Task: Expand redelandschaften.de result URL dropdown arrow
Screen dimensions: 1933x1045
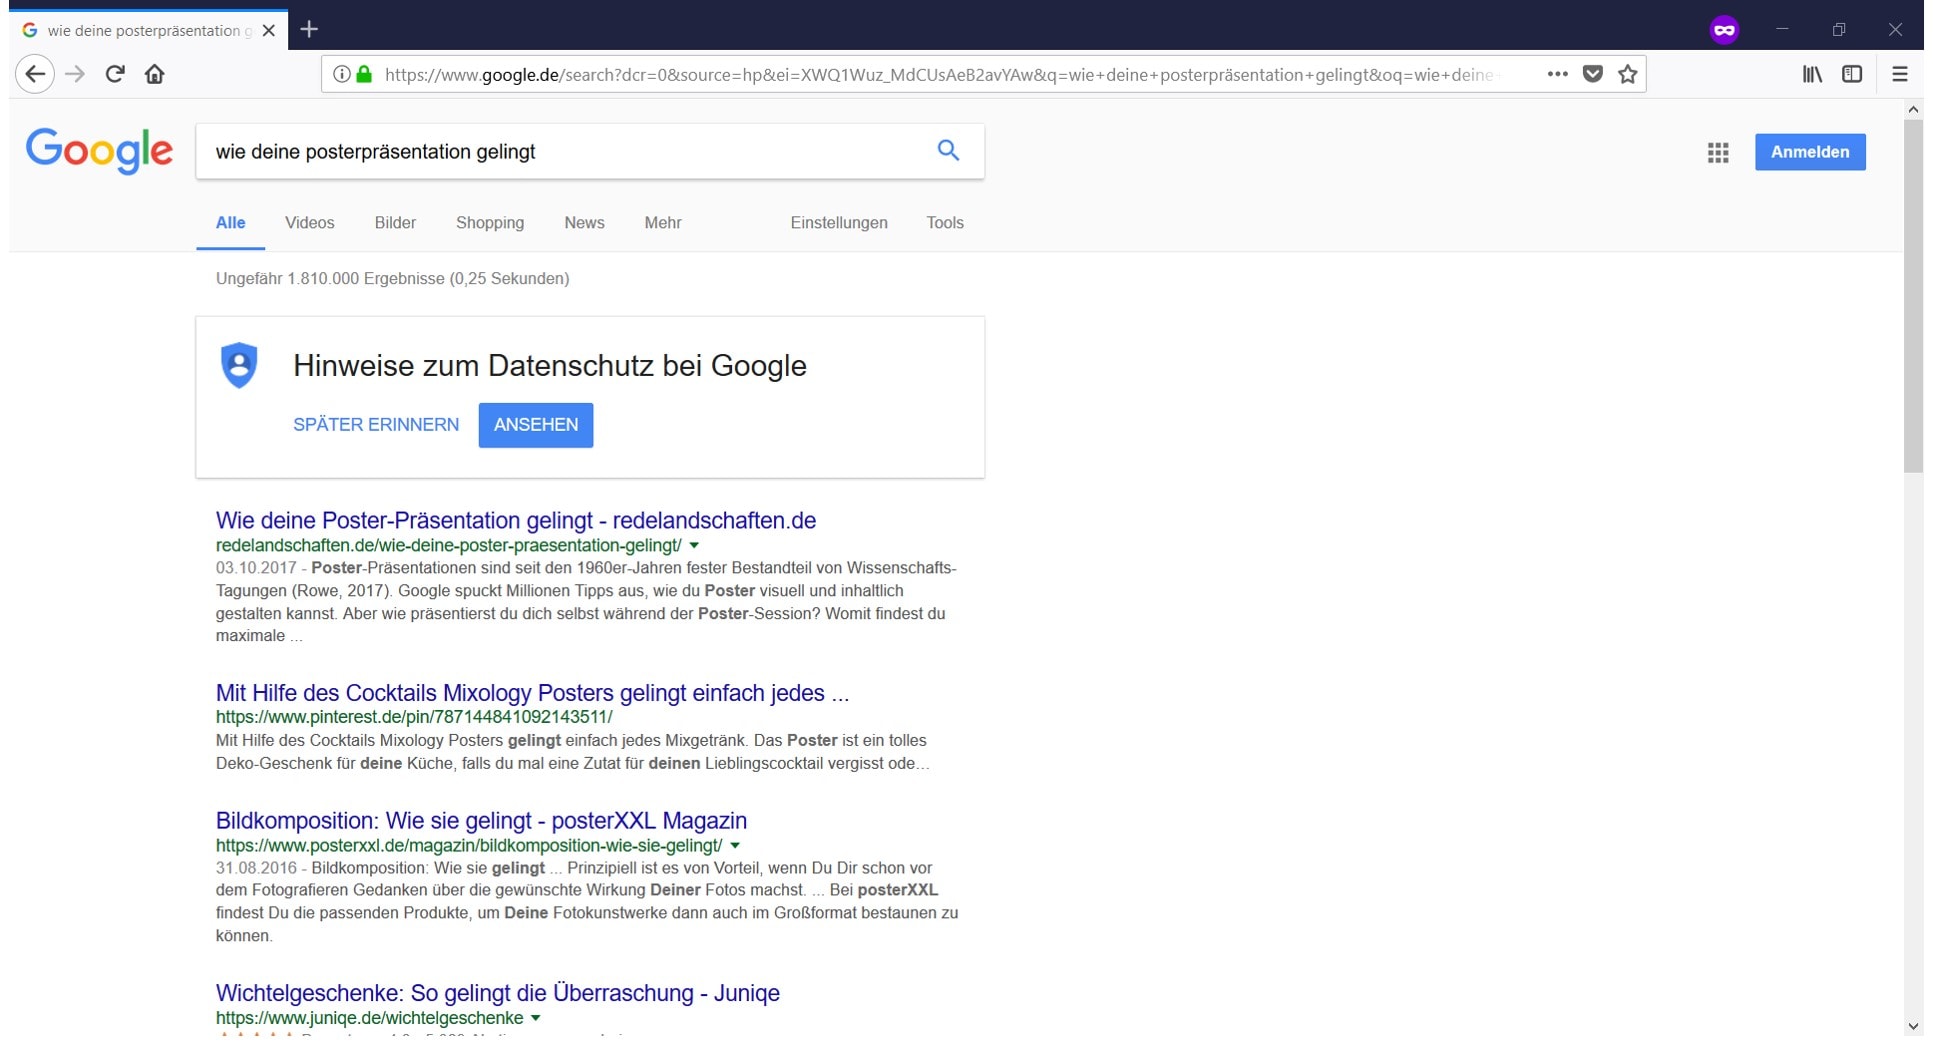Action: pyautogui.click(x=694, y=546)
